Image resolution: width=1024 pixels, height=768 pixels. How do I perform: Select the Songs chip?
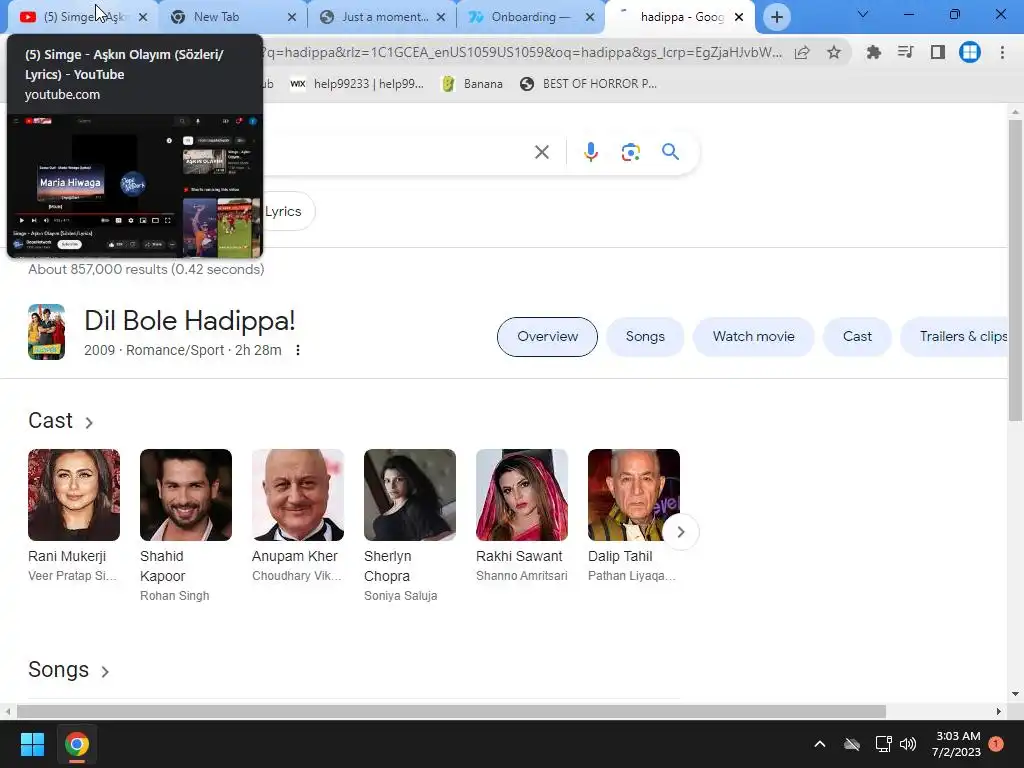point(645,337)
